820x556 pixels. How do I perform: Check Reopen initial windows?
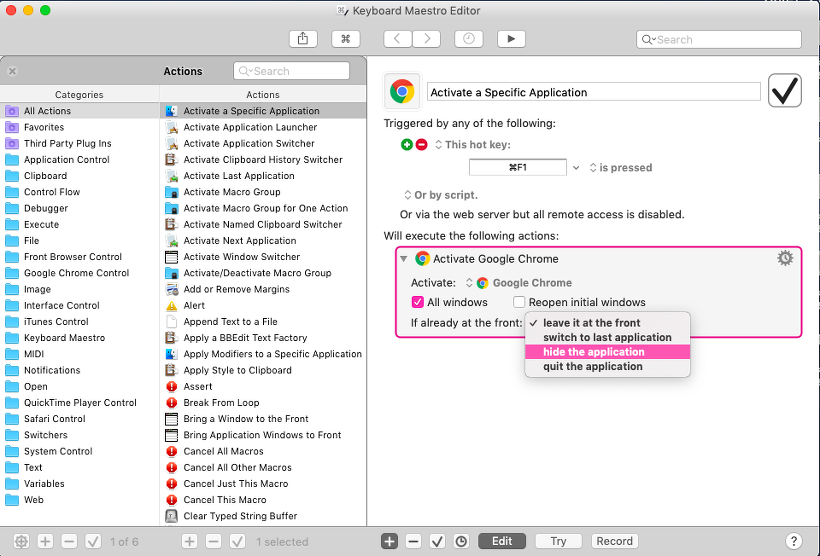point(519,302)
